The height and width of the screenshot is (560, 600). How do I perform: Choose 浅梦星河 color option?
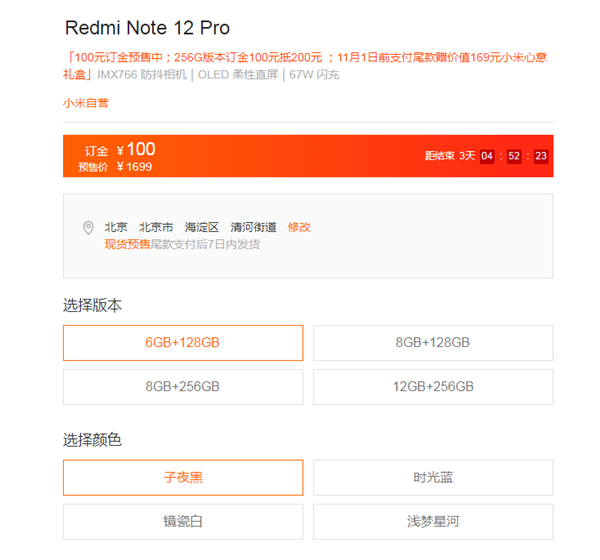433,522
